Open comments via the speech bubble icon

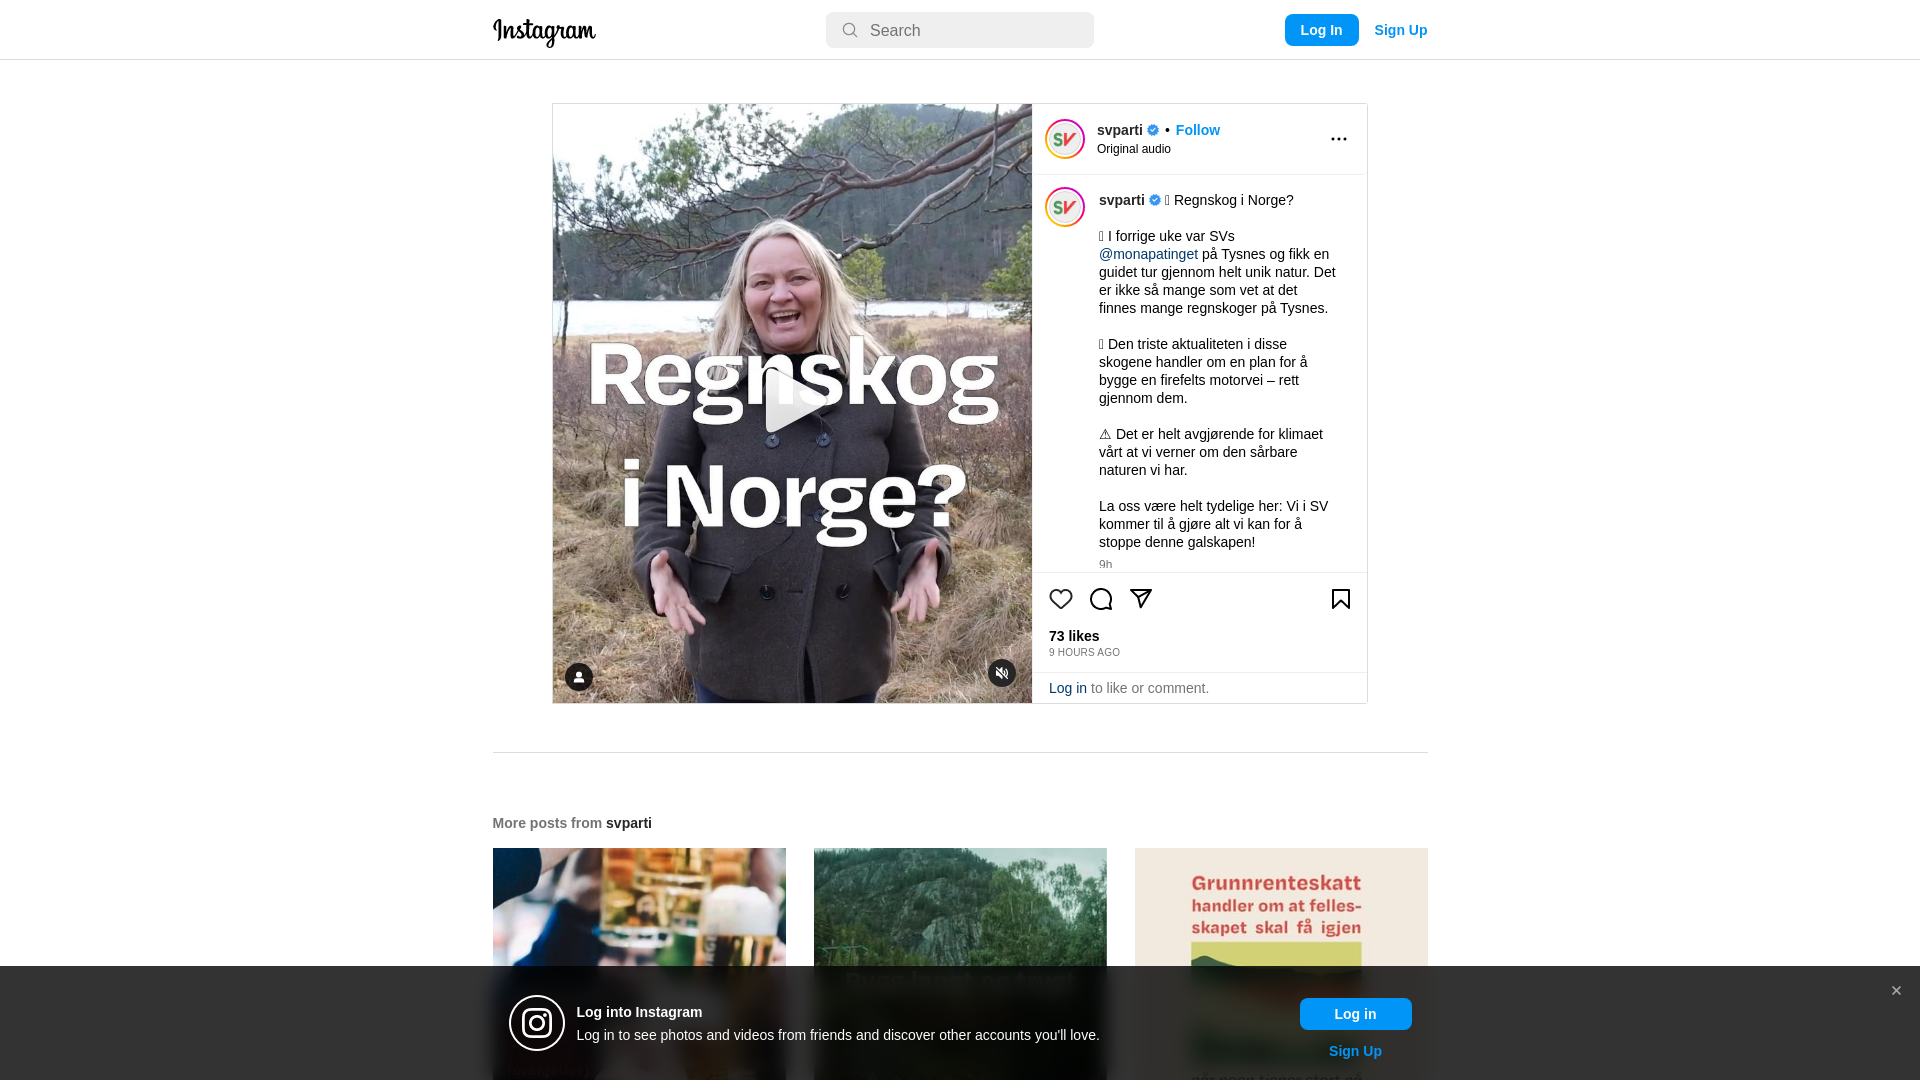coord(1100,599)
